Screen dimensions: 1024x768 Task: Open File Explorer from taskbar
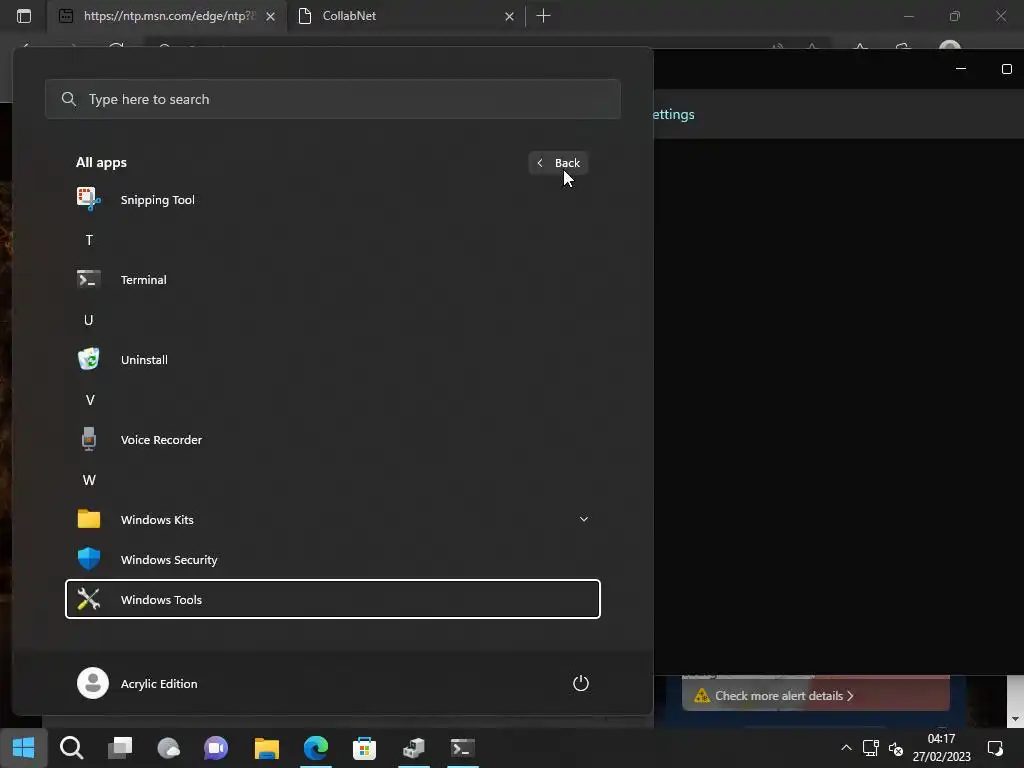[266, 748]
